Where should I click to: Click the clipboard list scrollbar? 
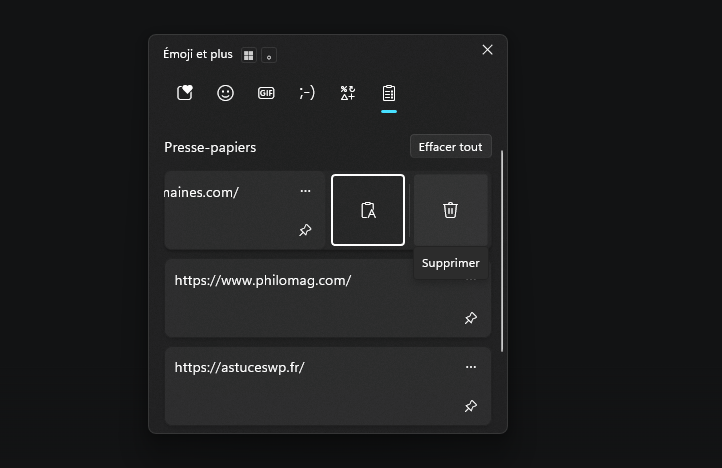point(502,251)
